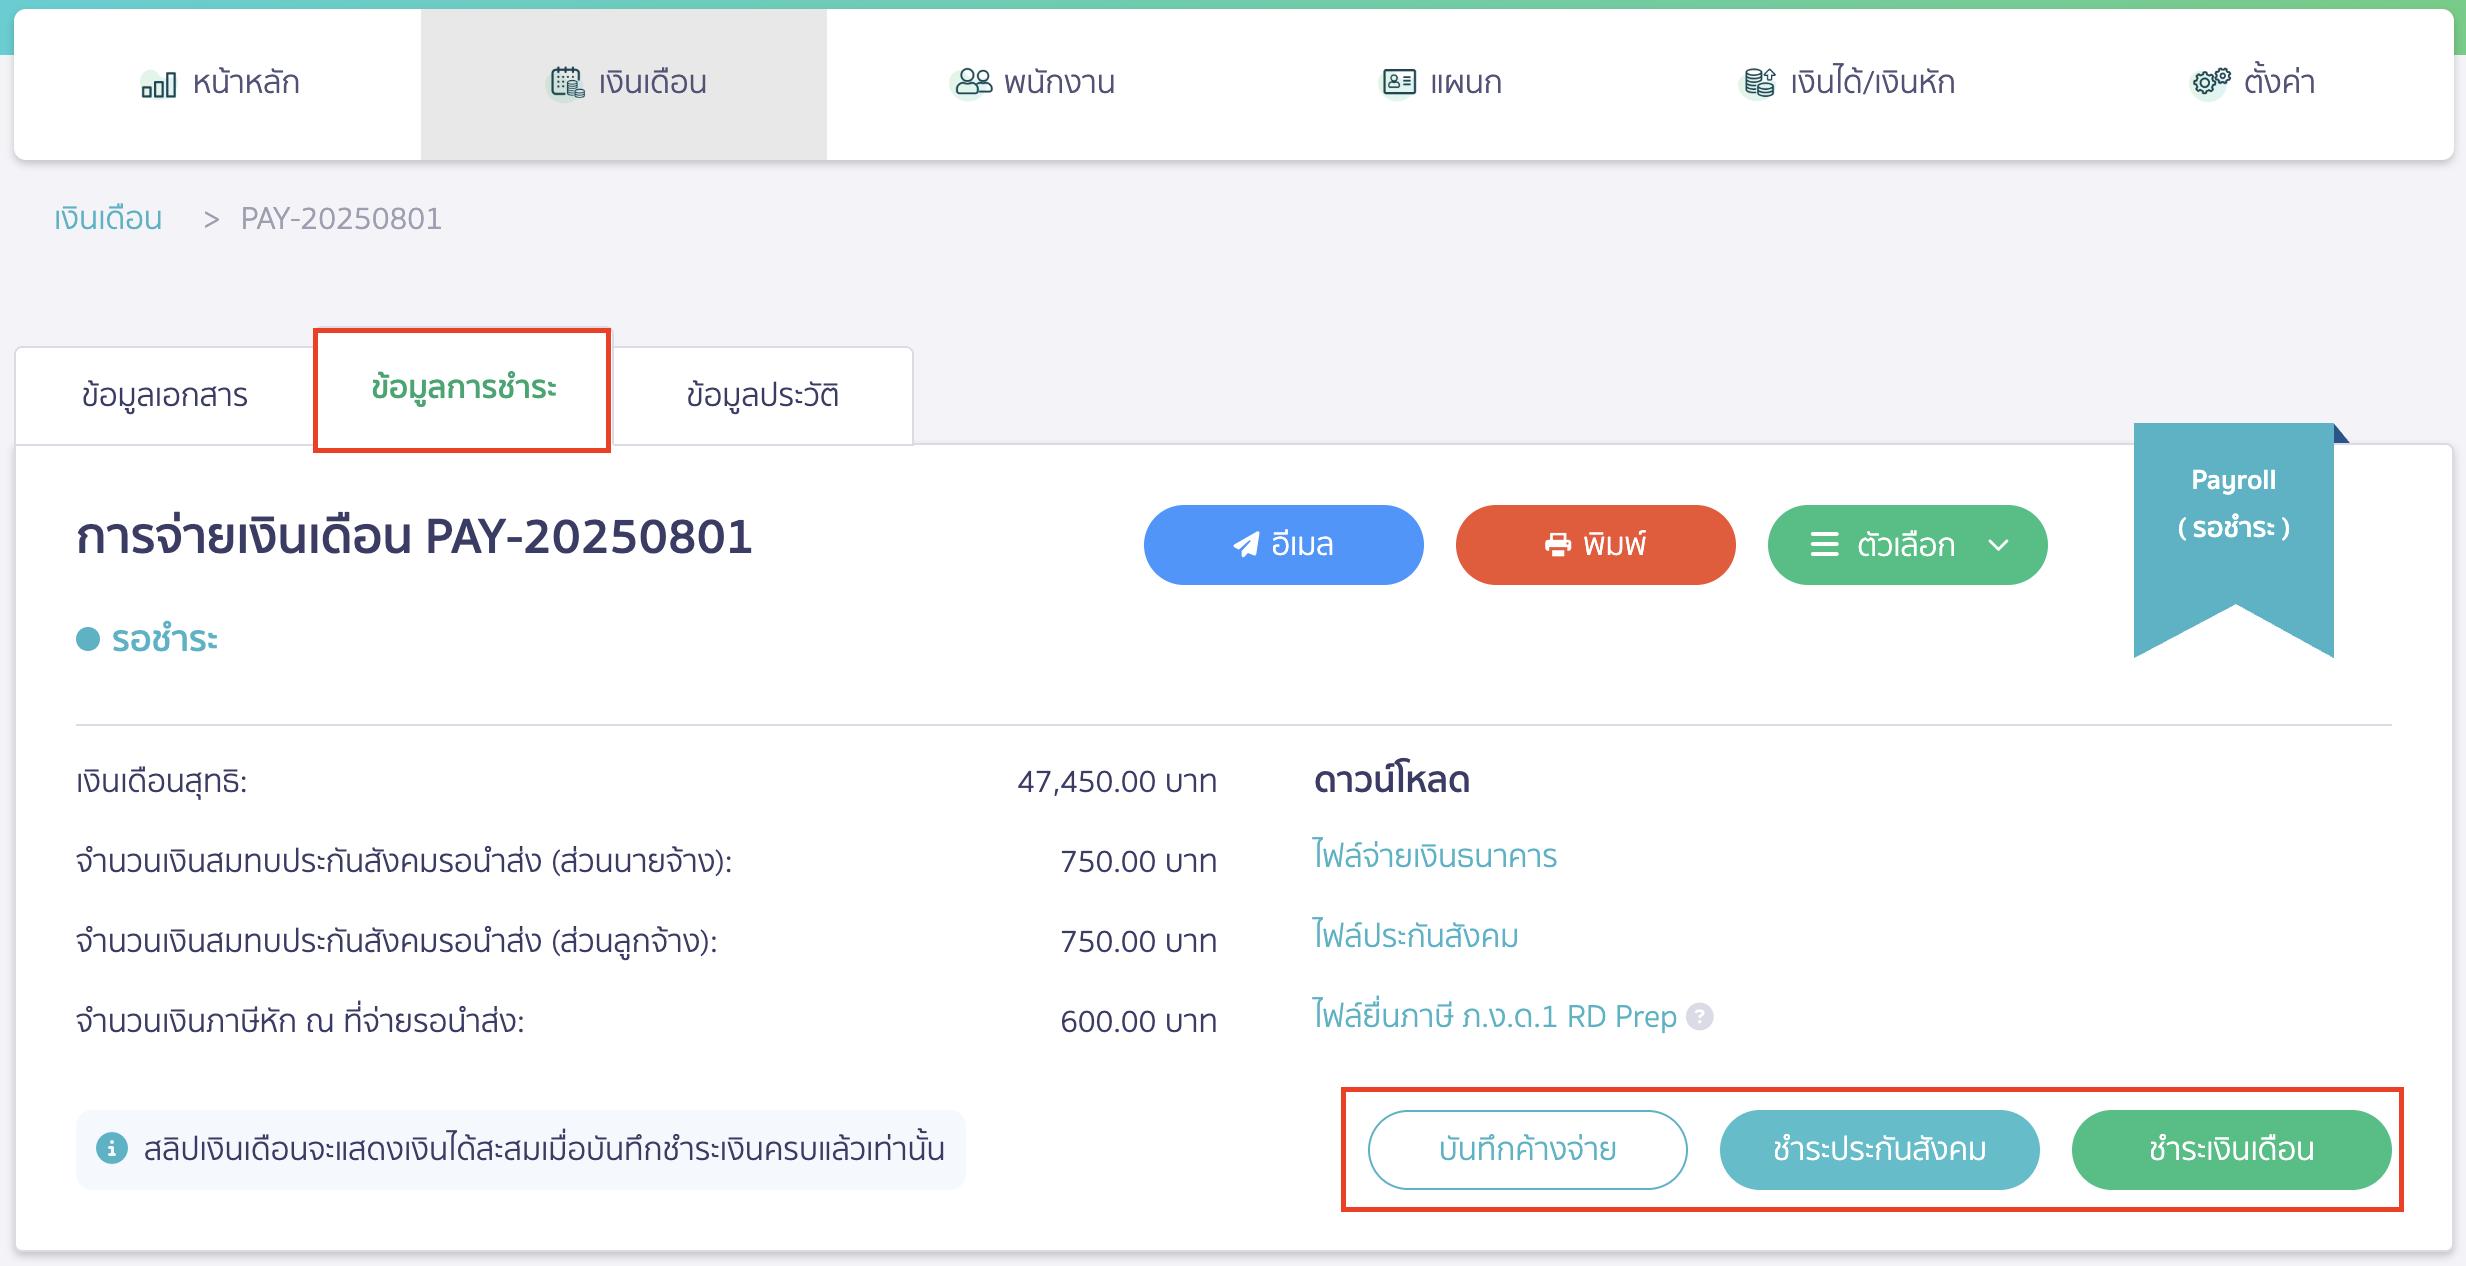Switch to the ข้อมูลการชำระ tab
2466x1266 pixels.
point(463,388)
